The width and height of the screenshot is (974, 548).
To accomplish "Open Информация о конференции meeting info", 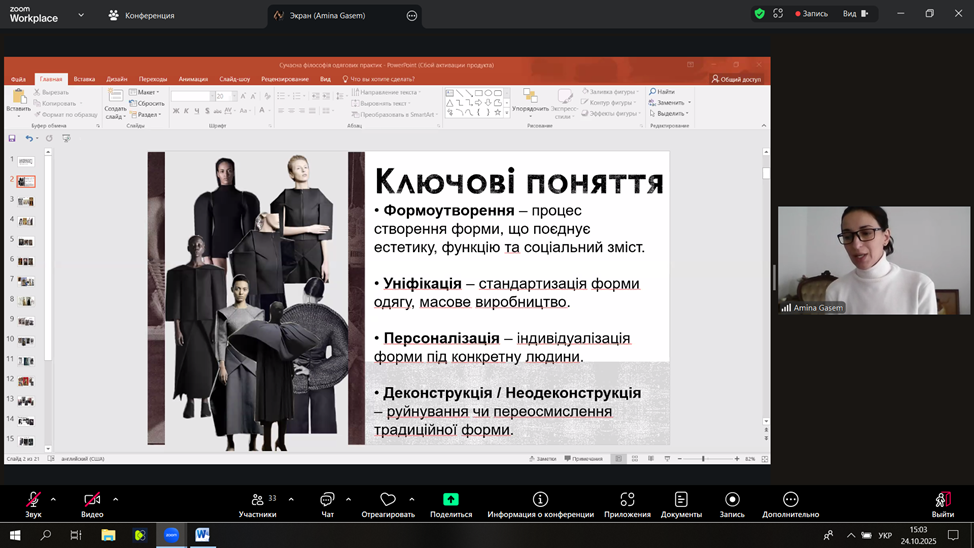I will coord(540,501).
